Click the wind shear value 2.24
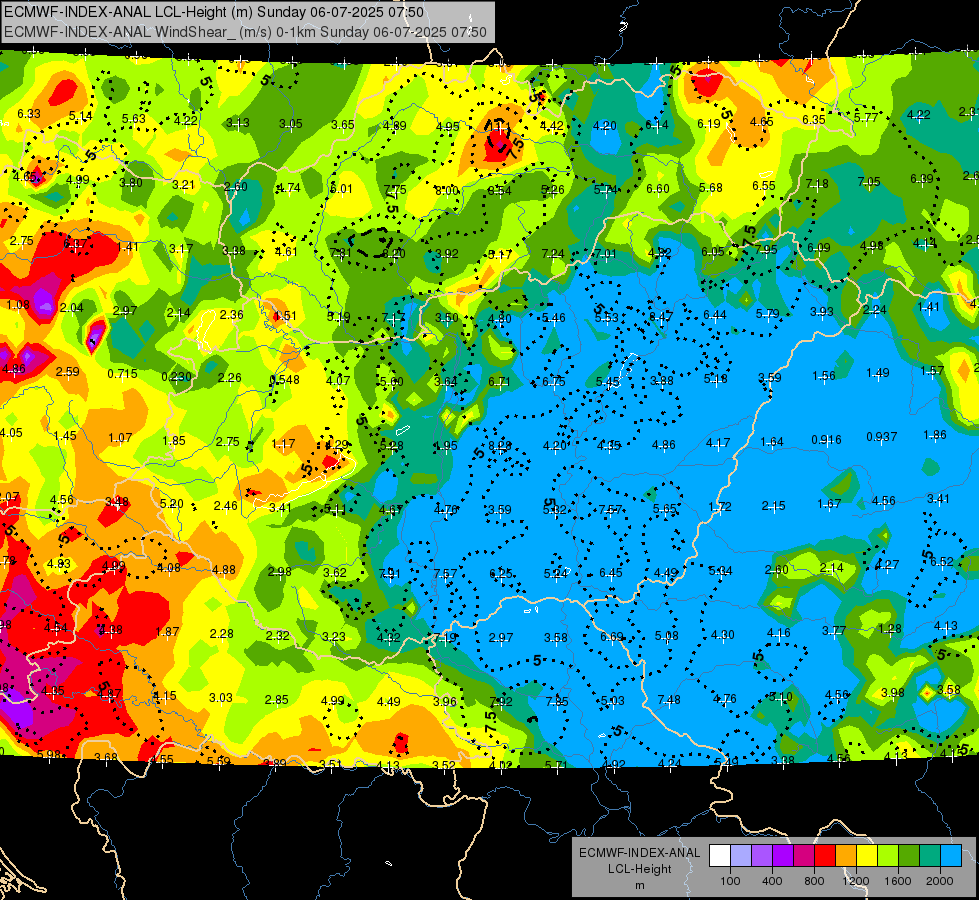Screen dimensions: 979x900 [x=875, y=310]
